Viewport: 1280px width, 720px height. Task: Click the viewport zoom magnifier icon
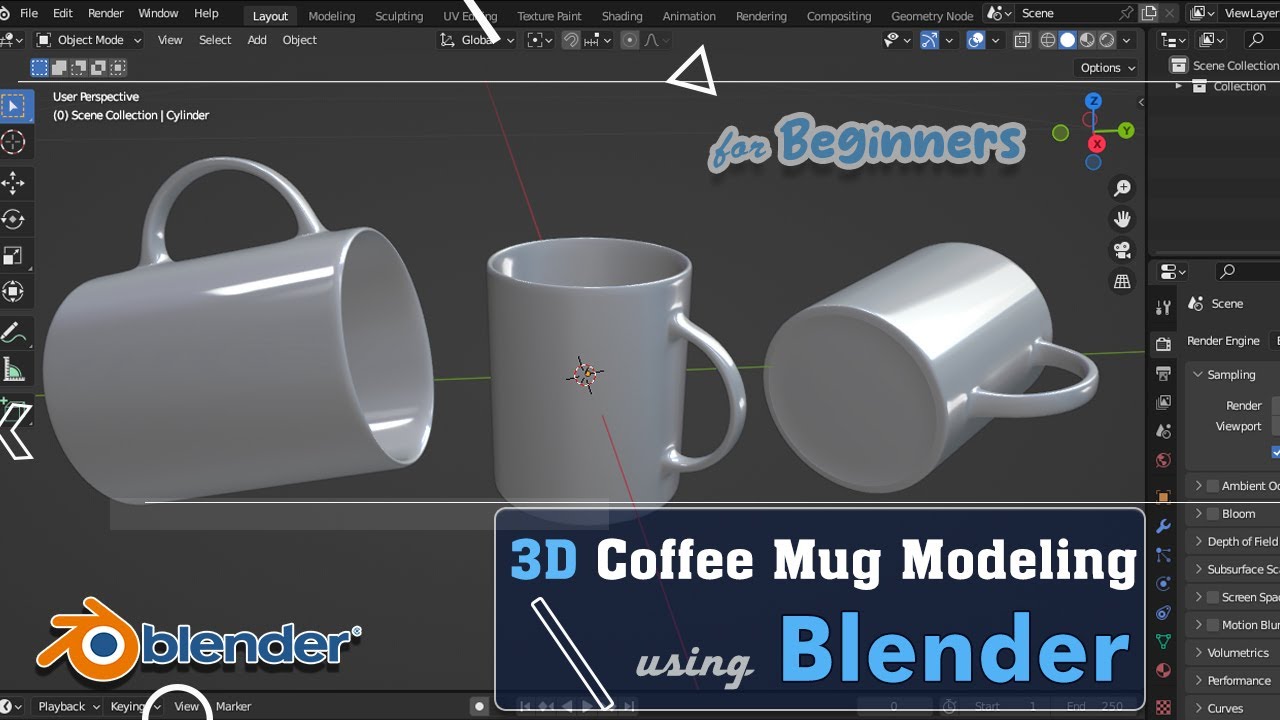click(x=1122, y=188)
